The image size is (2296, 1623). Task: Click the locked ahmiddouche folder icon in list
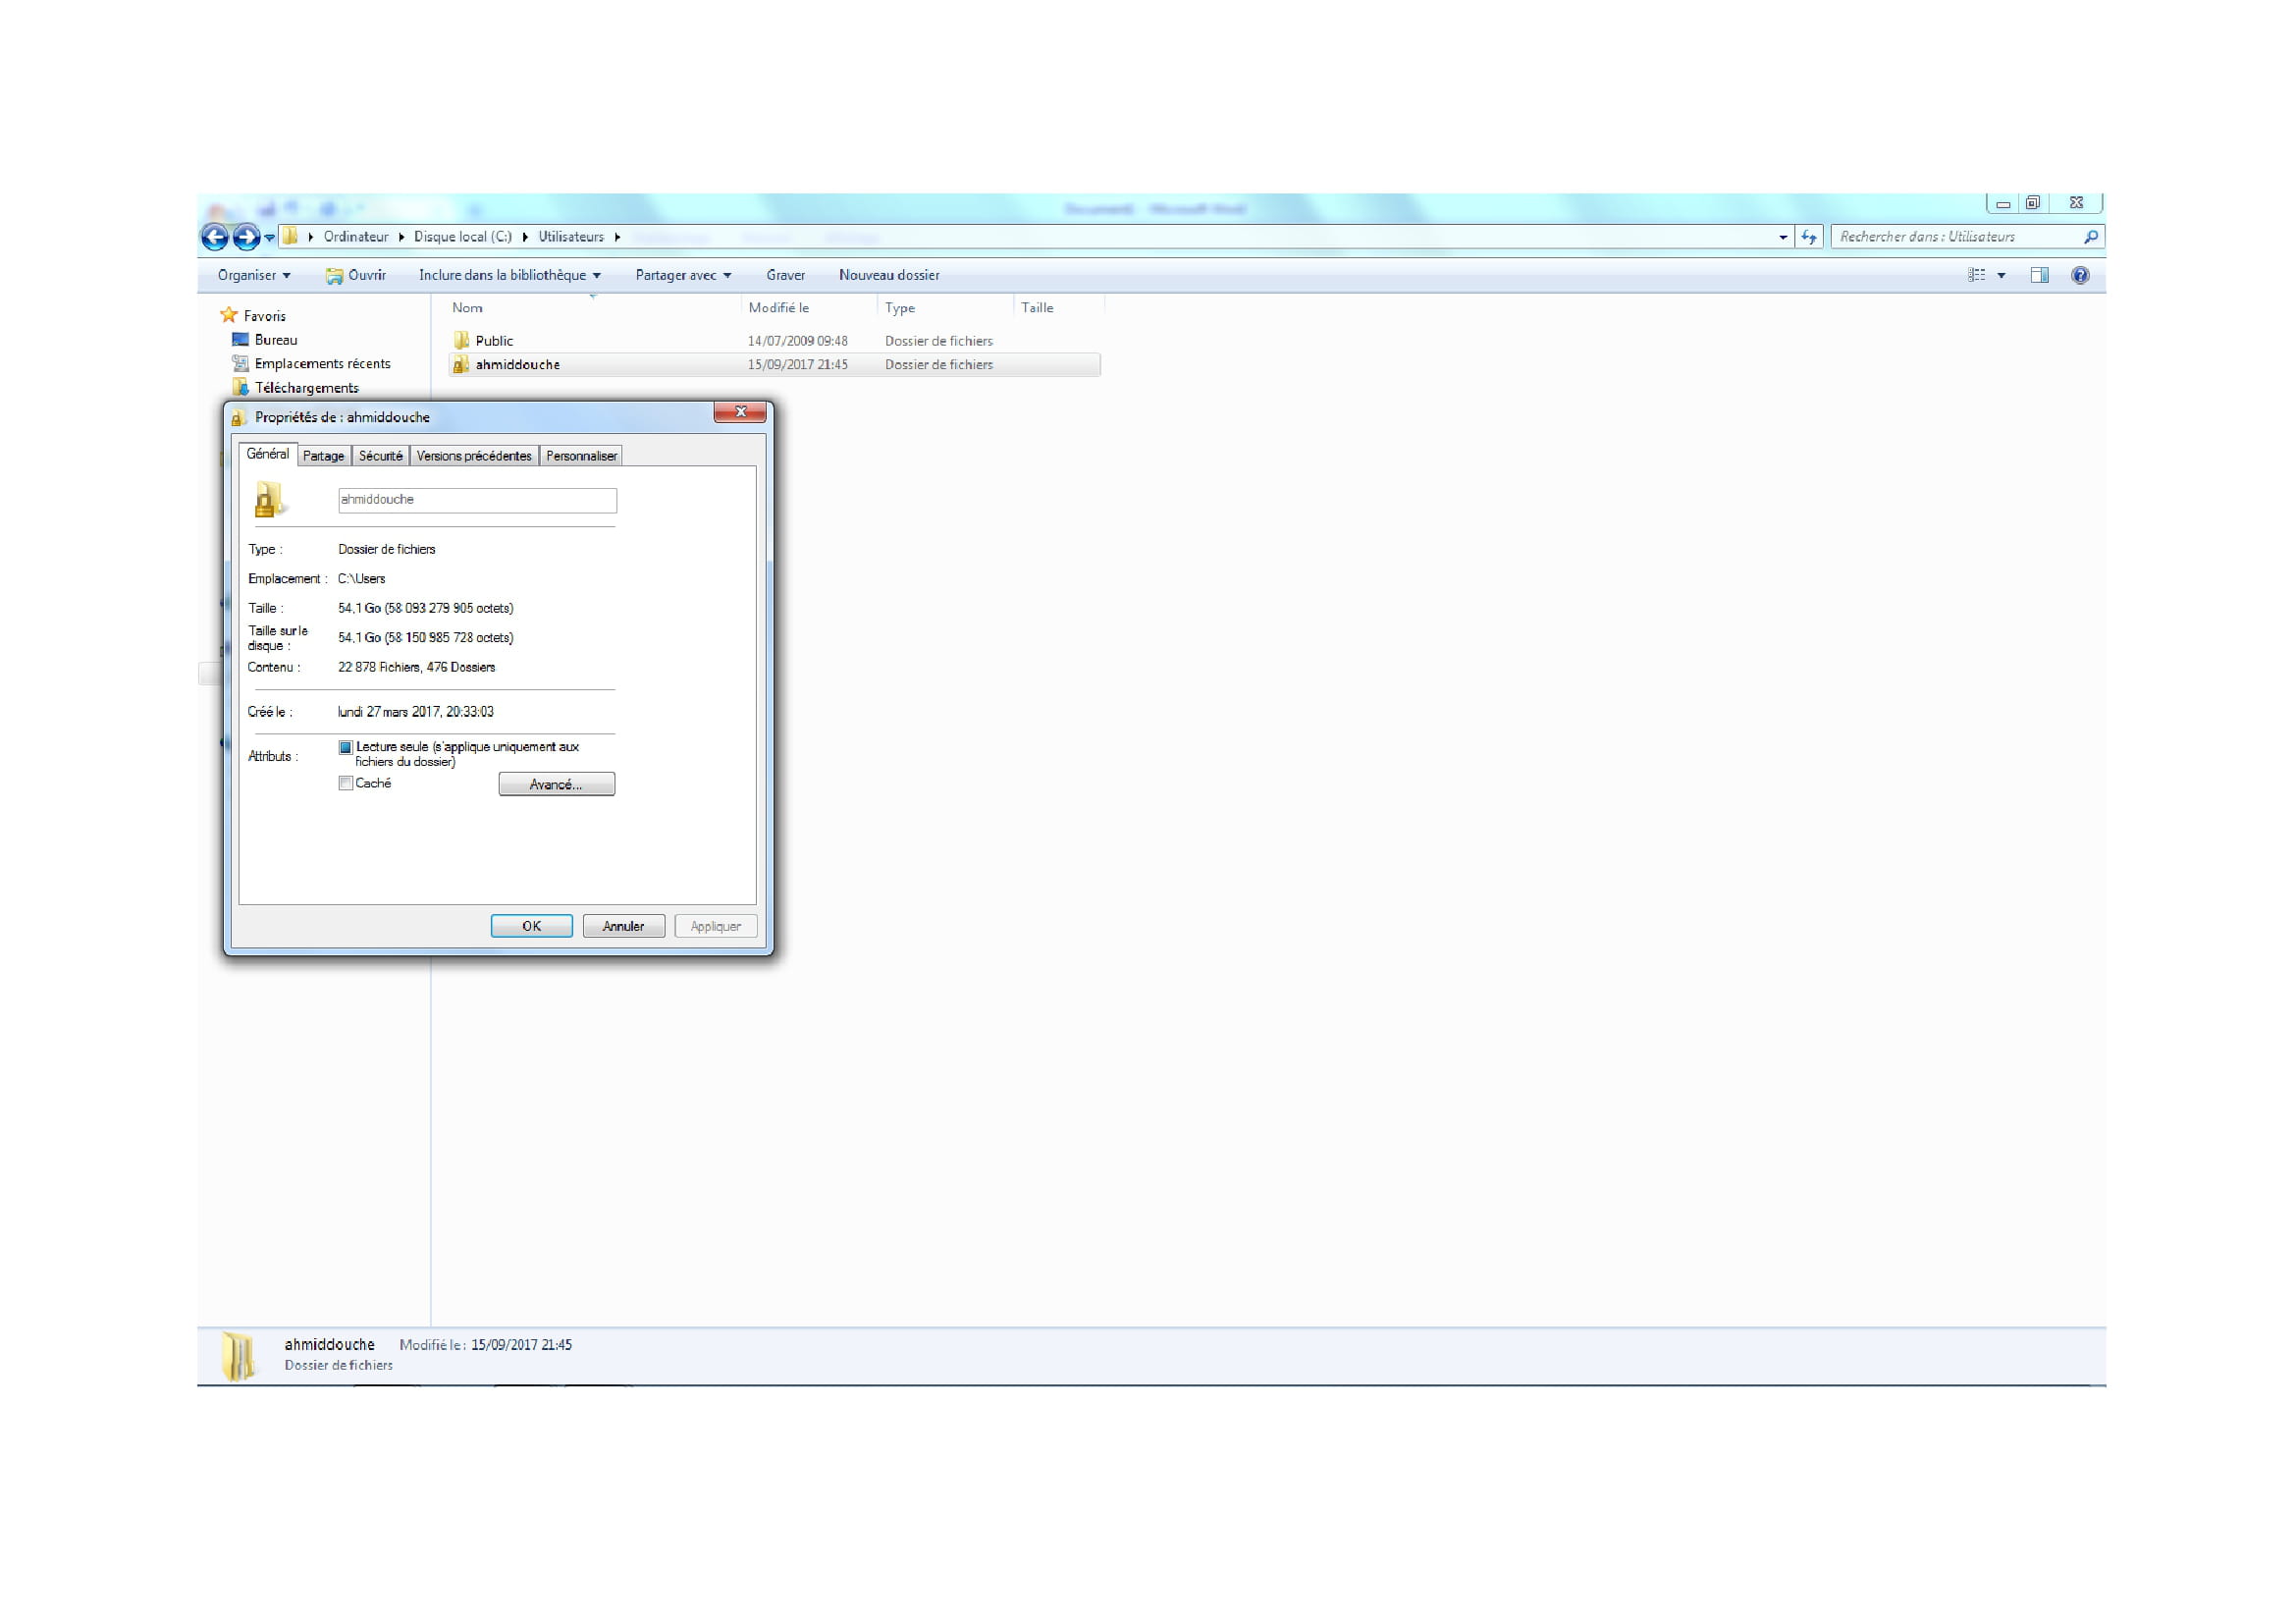[461, 365]
